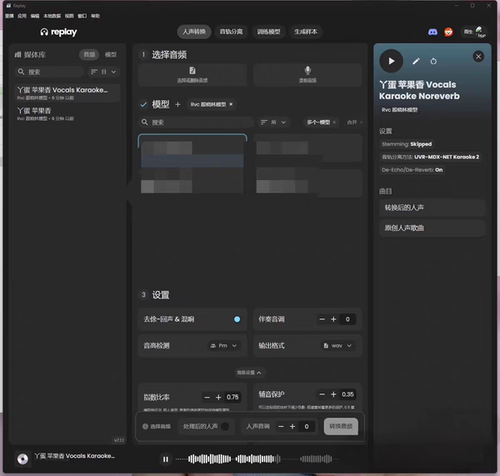Click the 'UVR-MDX-NET Karaoke 2' setting chip
Viewport: 500px width, 476px height.
pos(430,157)
